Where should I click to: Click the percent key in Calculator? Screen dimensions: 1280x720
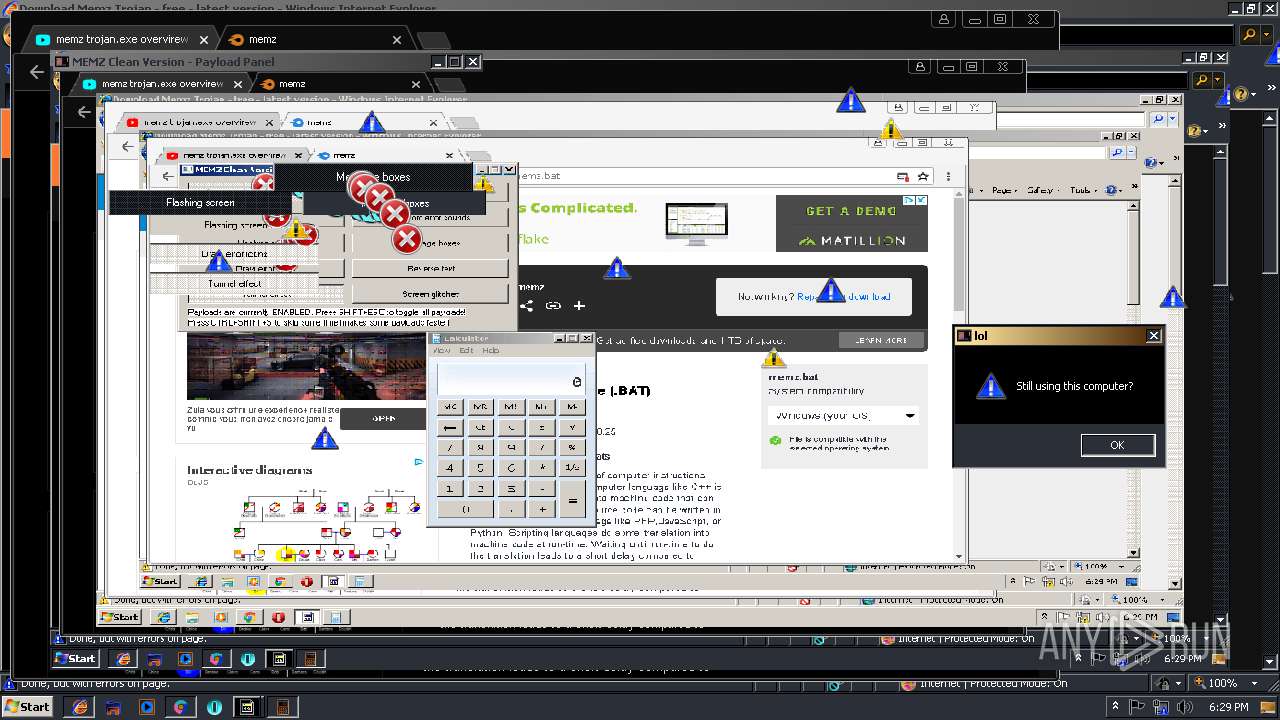pyautogui.click(x=573, y=447)
